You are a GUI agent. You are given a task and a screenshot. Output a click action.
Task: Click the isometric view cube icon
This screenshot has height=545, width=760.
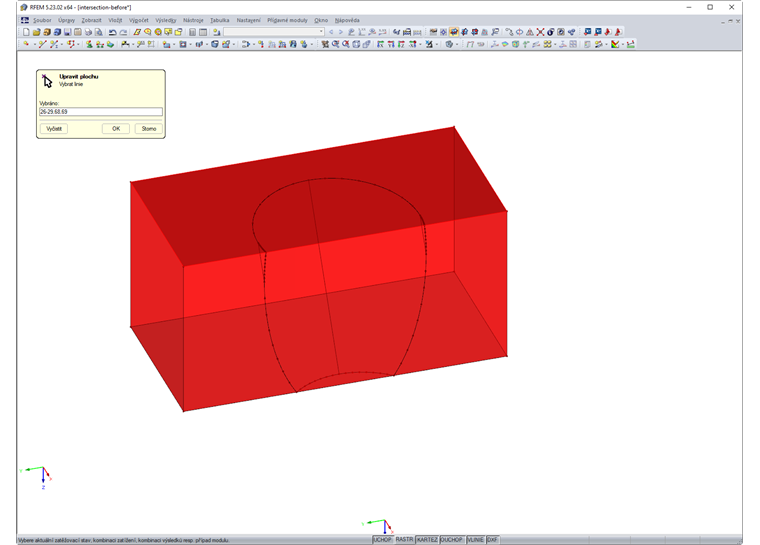(x=356, y=44)
